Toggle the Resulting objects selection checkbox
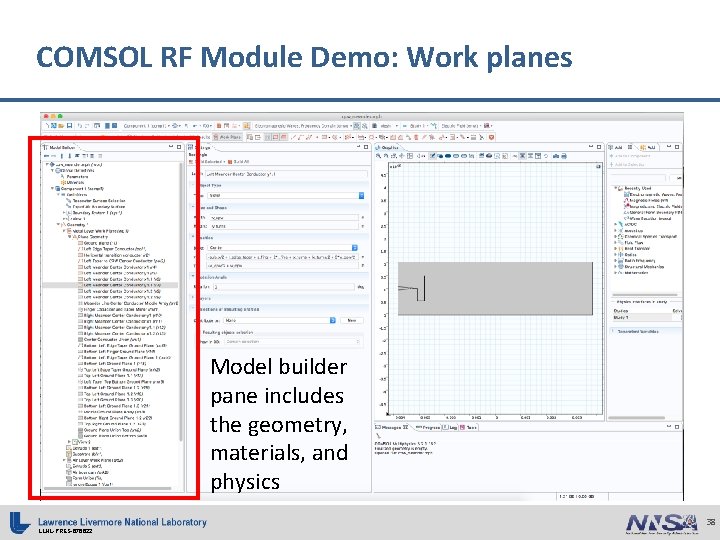This screenshot has height=540, width=720. [x=199, y=332]
